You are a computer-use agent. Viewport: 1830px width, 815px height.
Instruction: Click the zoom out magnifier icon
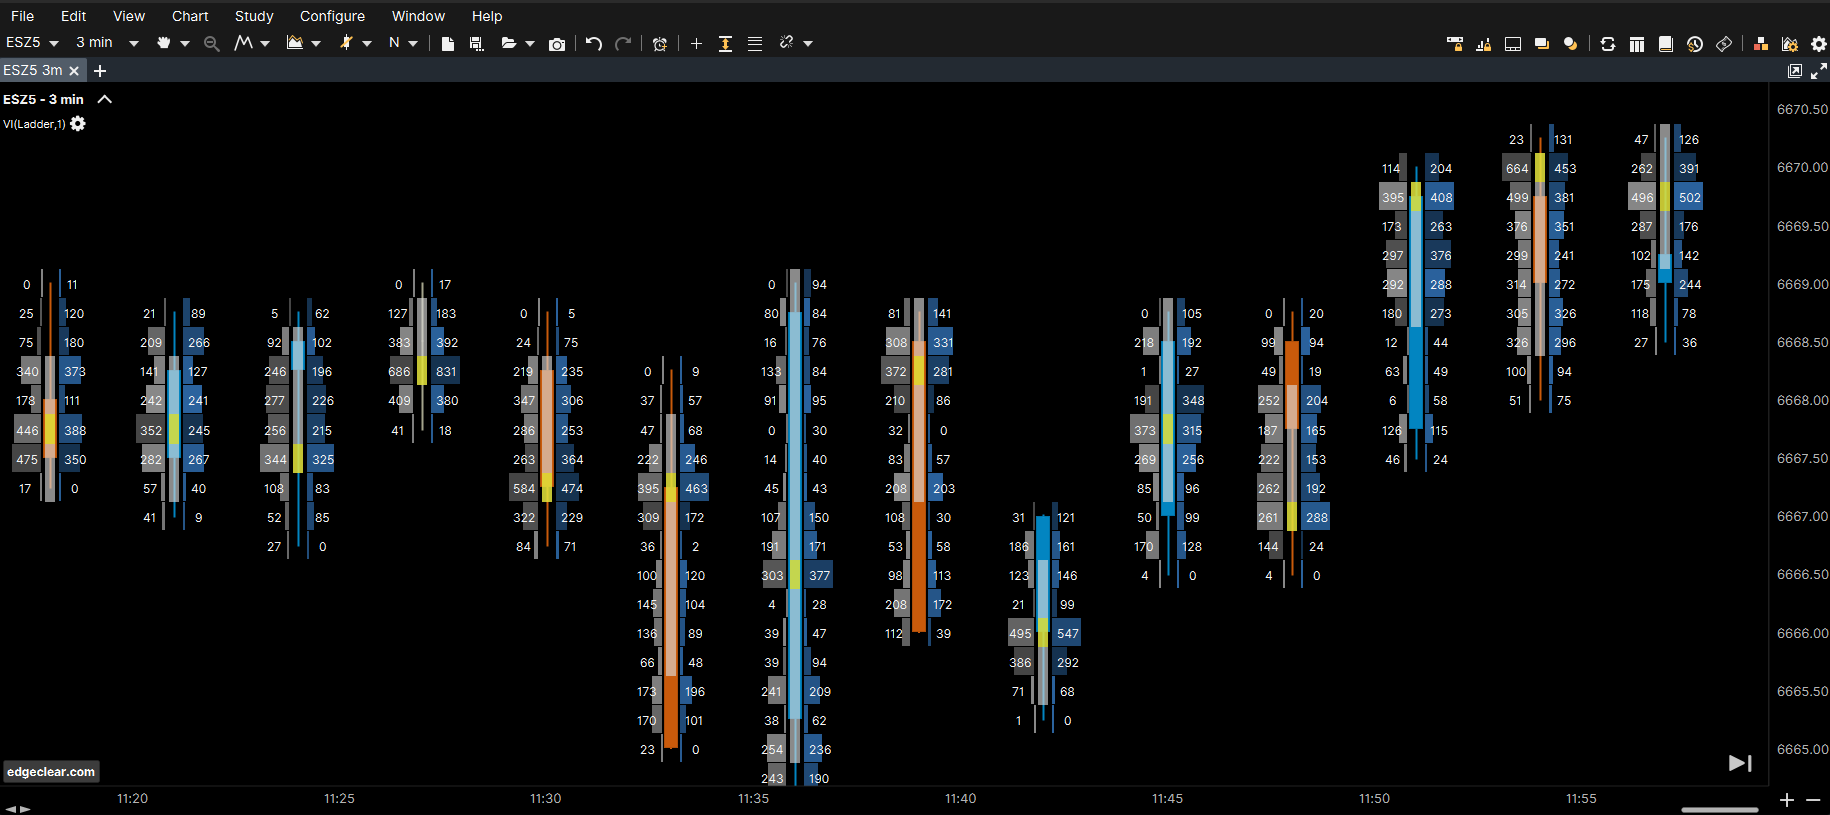click(211, 44)
